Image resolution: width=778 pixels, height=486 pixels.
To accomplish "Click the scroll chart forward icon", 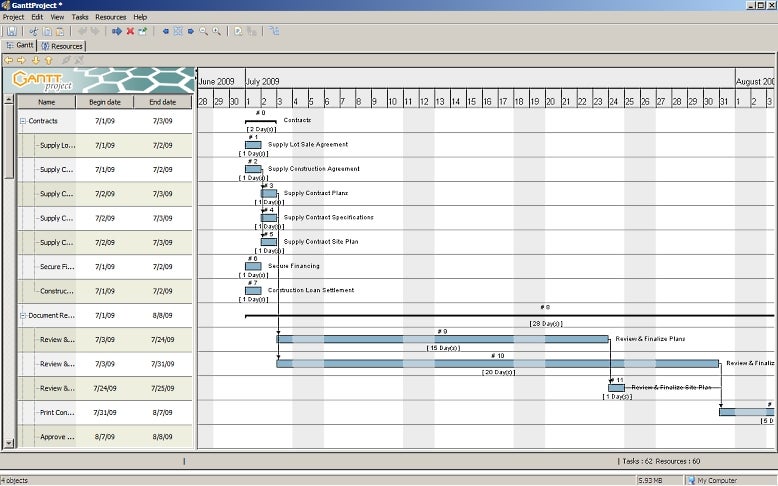I will 191,31.
